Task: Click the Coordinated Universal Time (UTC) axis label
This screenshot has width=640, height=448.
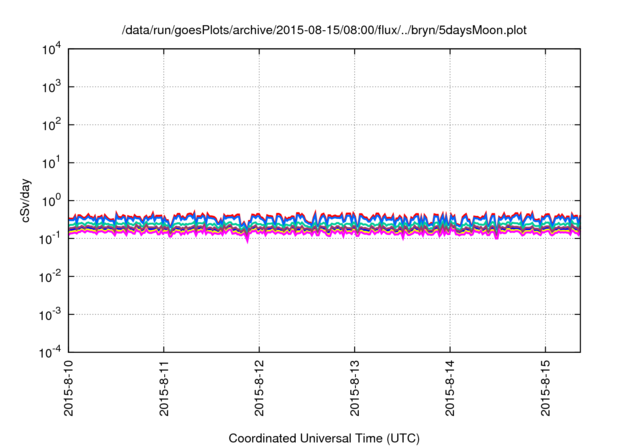Action: [324, 439]
